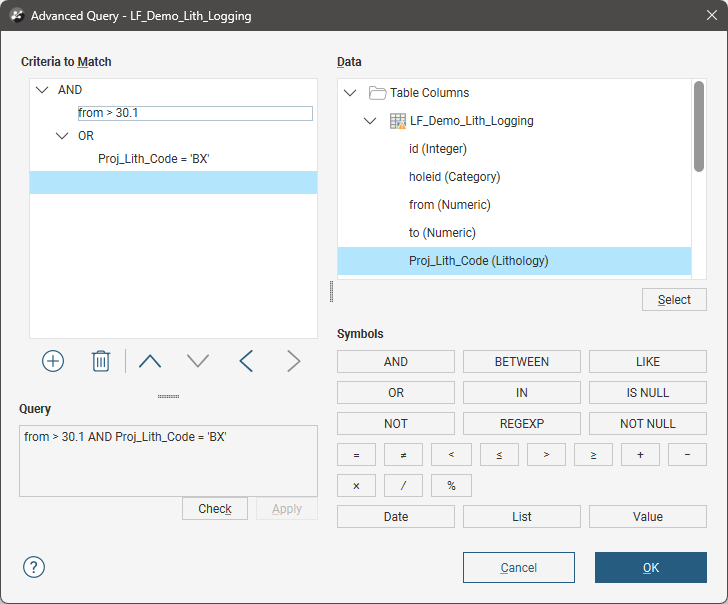728x604 pixels.
Task: Click the trash delete icon
Action: coord(101,361)
